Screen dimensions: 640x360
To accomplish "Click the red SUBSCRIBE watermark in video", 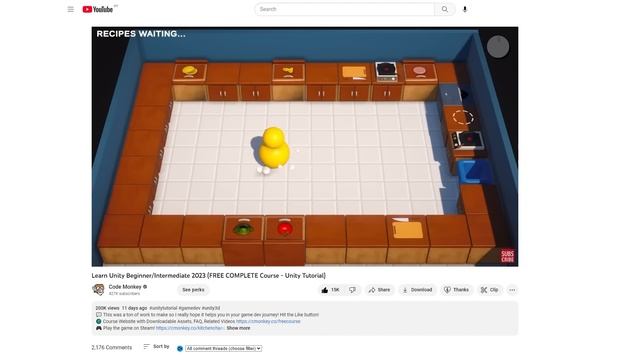I will pos(507,256).
